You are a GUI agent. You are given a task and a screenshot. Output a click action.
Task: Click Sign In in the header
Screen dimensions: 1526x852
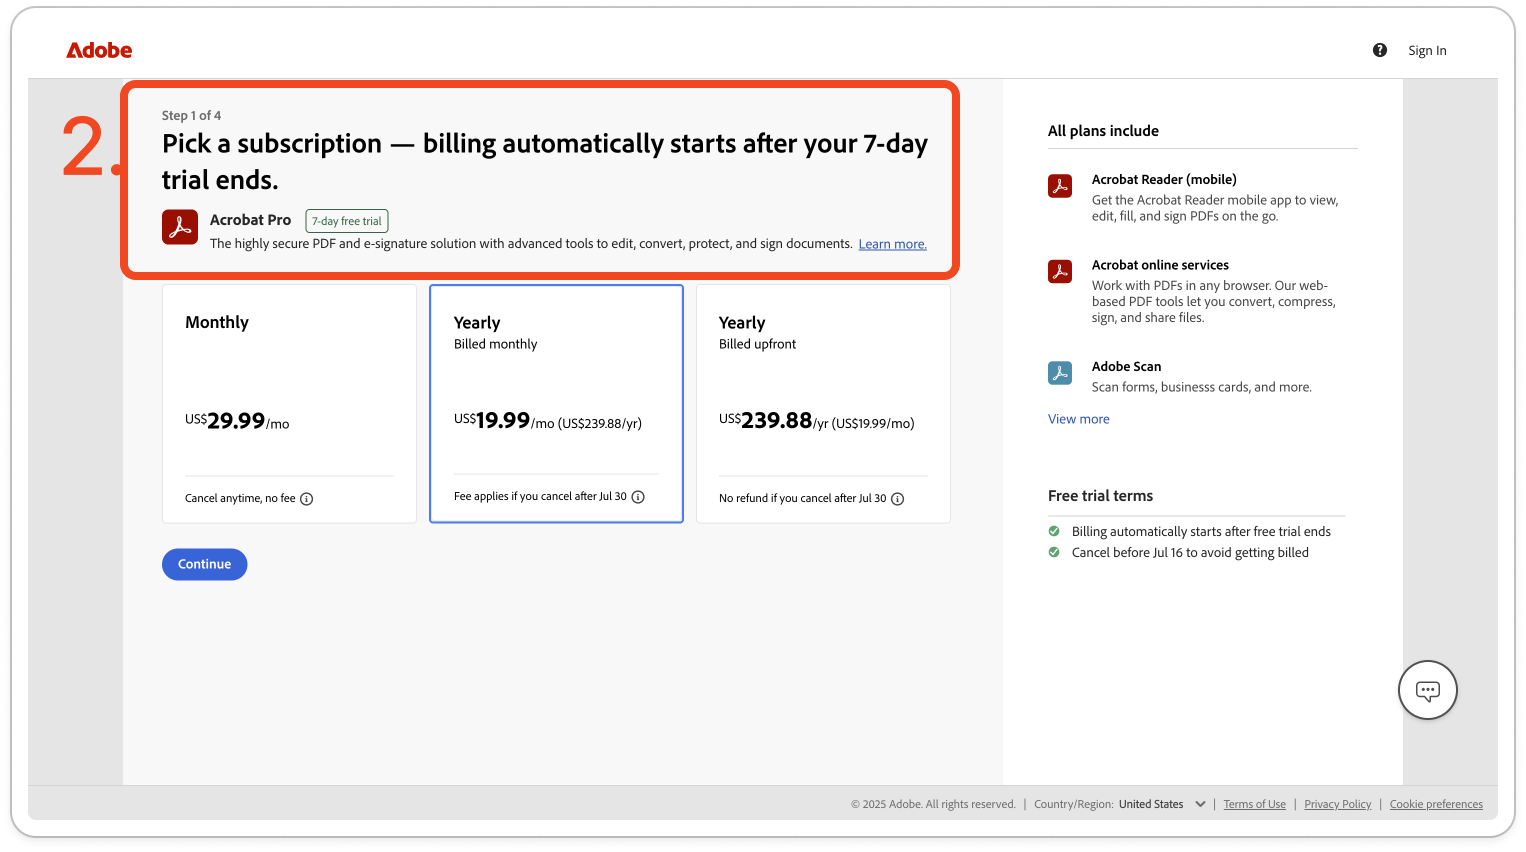tap(1427, 51)
